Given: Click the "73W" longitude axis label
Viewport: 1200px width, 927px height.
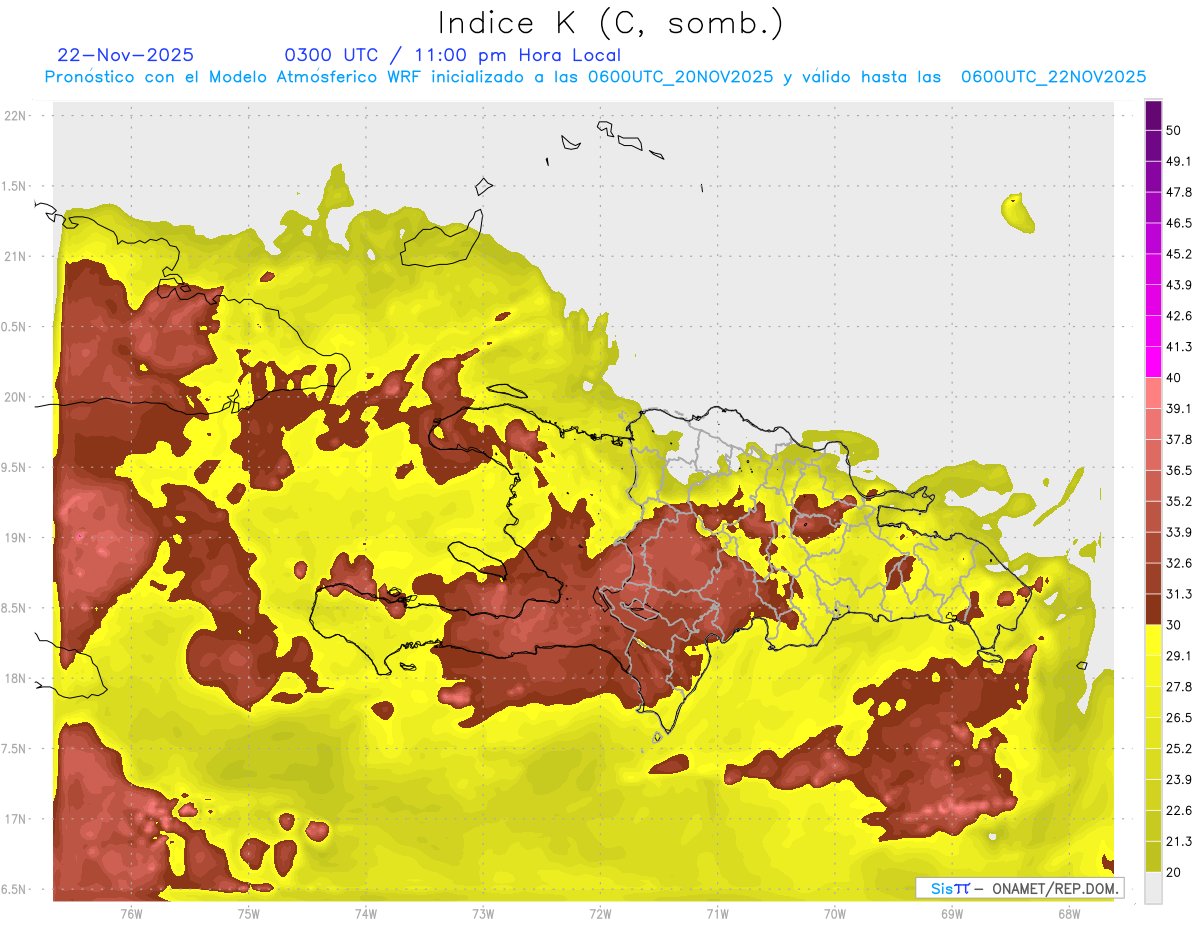Looking at the screenshot, I should (x=483, y=914).
